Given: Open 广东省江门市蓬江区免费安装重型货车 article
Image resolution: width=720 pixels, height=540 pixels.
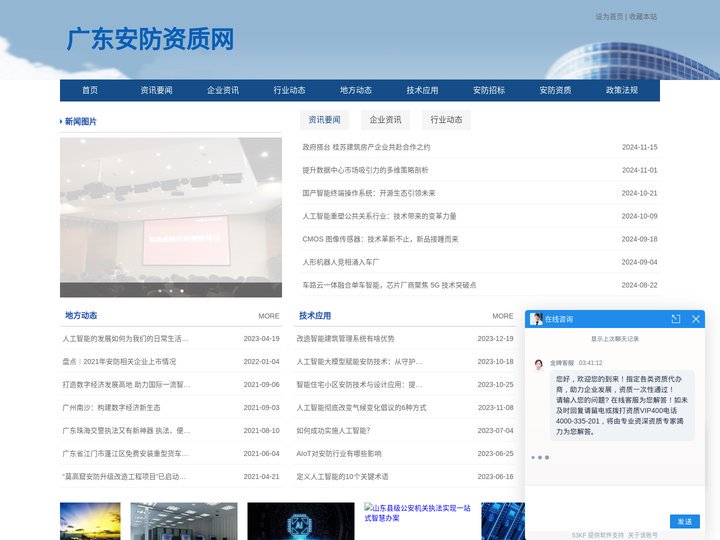Looking at the screenshot, I should pos(125,454).
